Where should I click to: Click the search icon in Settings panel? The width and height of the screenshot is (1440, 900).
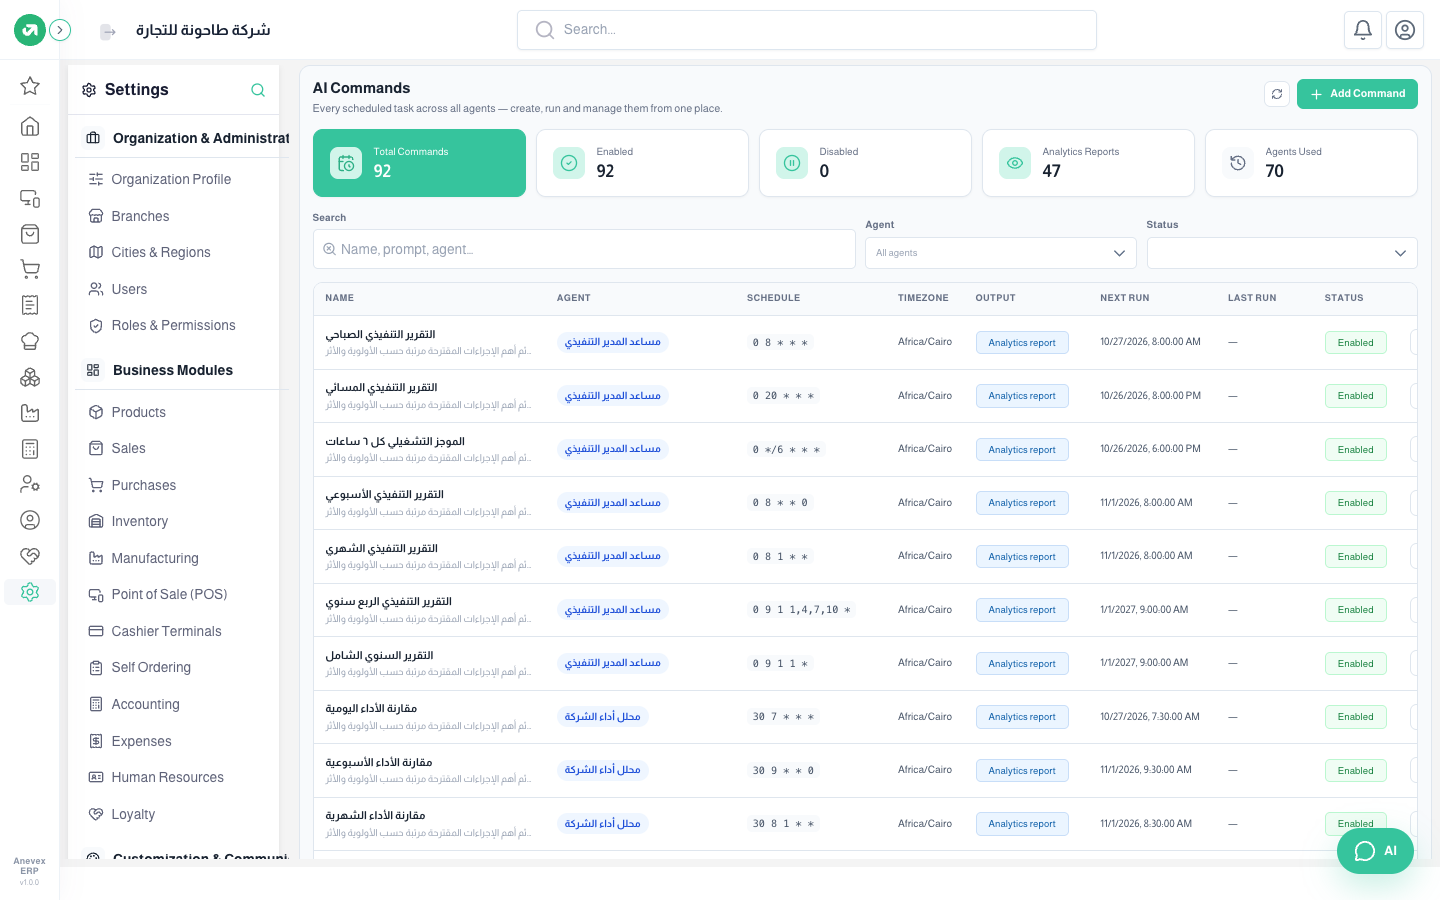coord(258,90)
